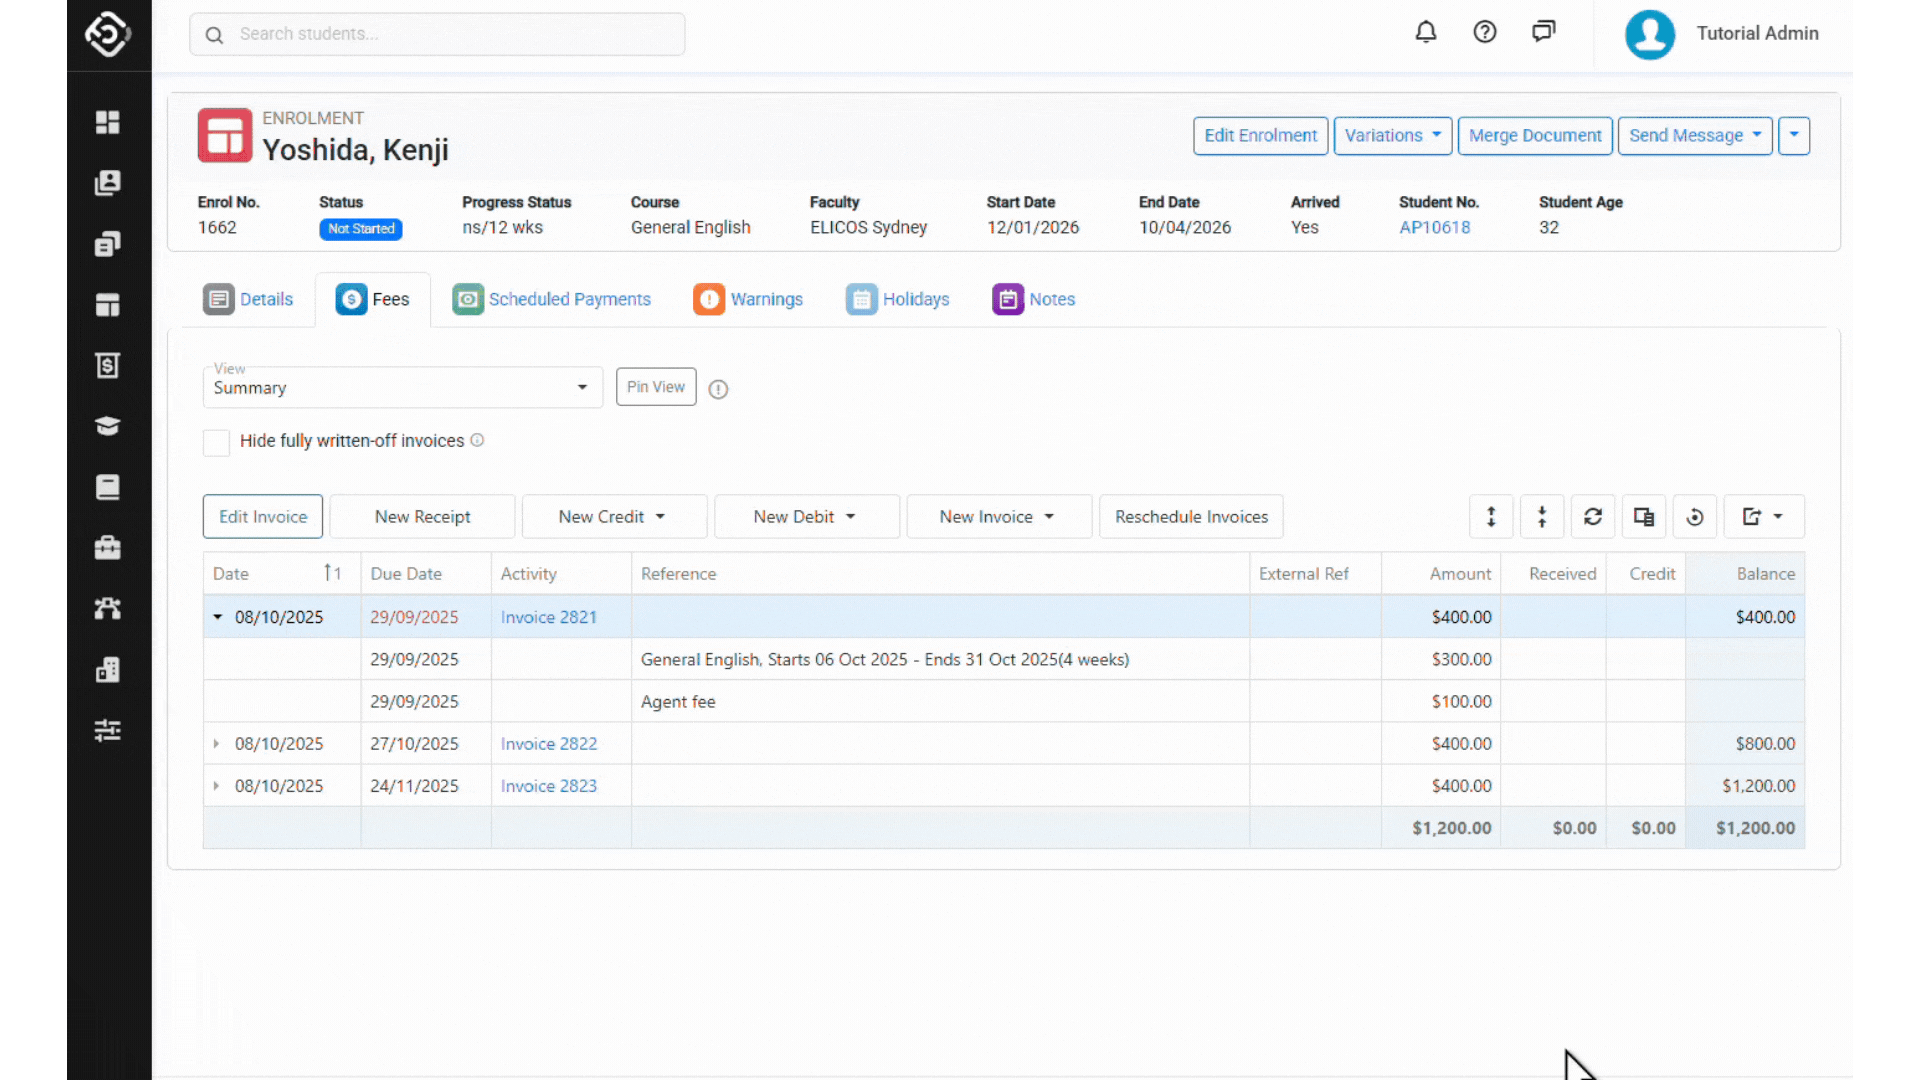Expand the Invoice 2822 row
This screenshot has height=1080, width=1920.
tap(216, 744)
